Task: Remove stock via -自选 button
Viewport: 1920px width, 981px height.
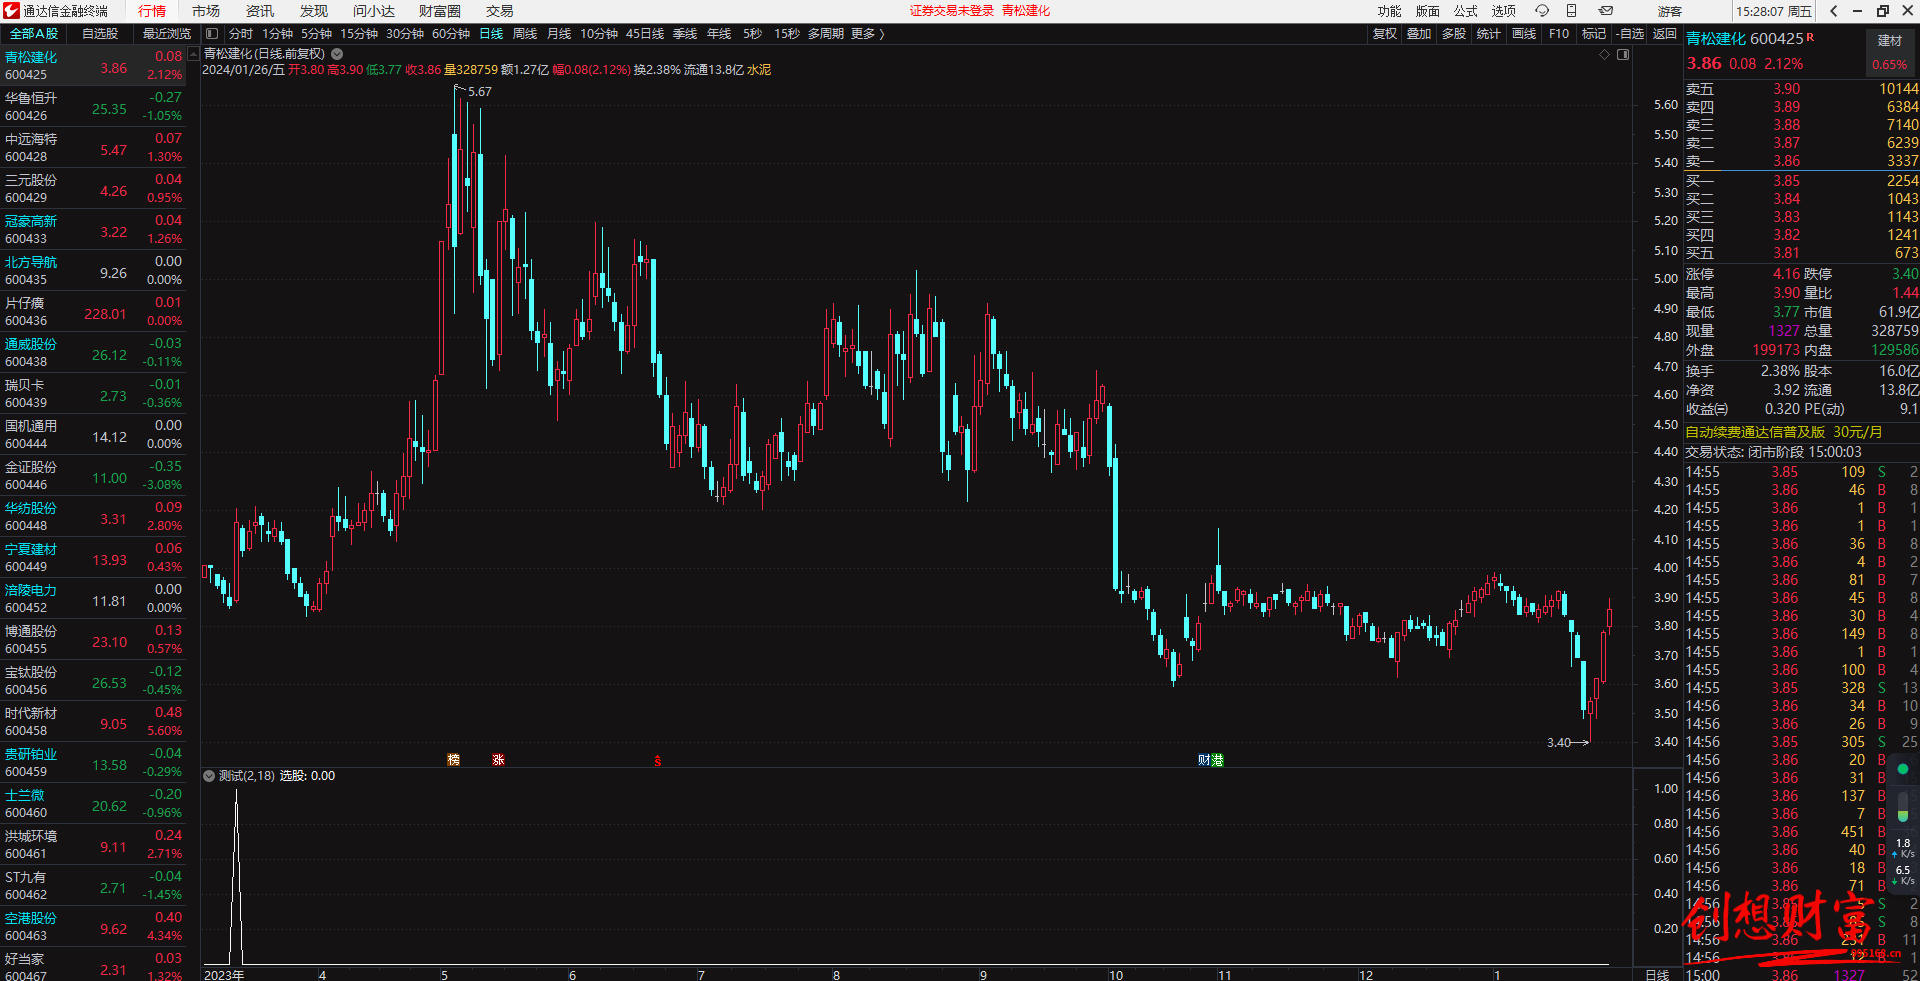Action: click(1630, 34)
